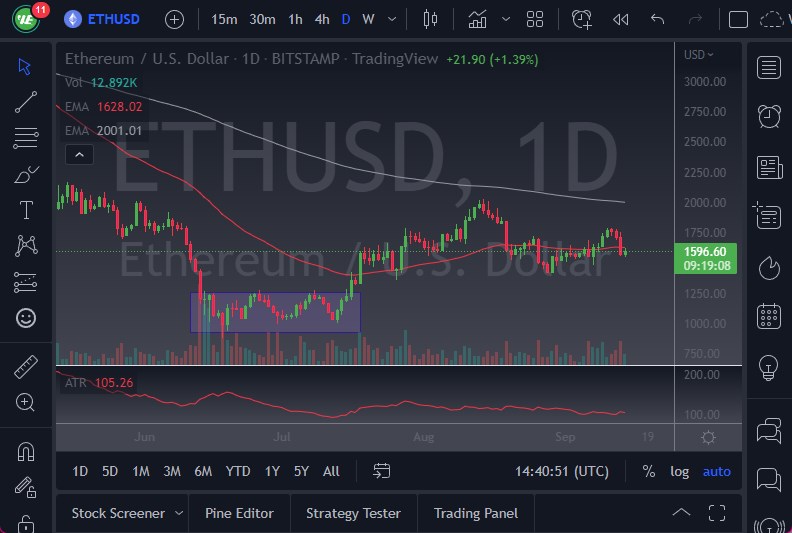Open the user profile avatar menu
Image resolution: width=792 pixels, height=533 pixels.
click(x=26, y=18)
